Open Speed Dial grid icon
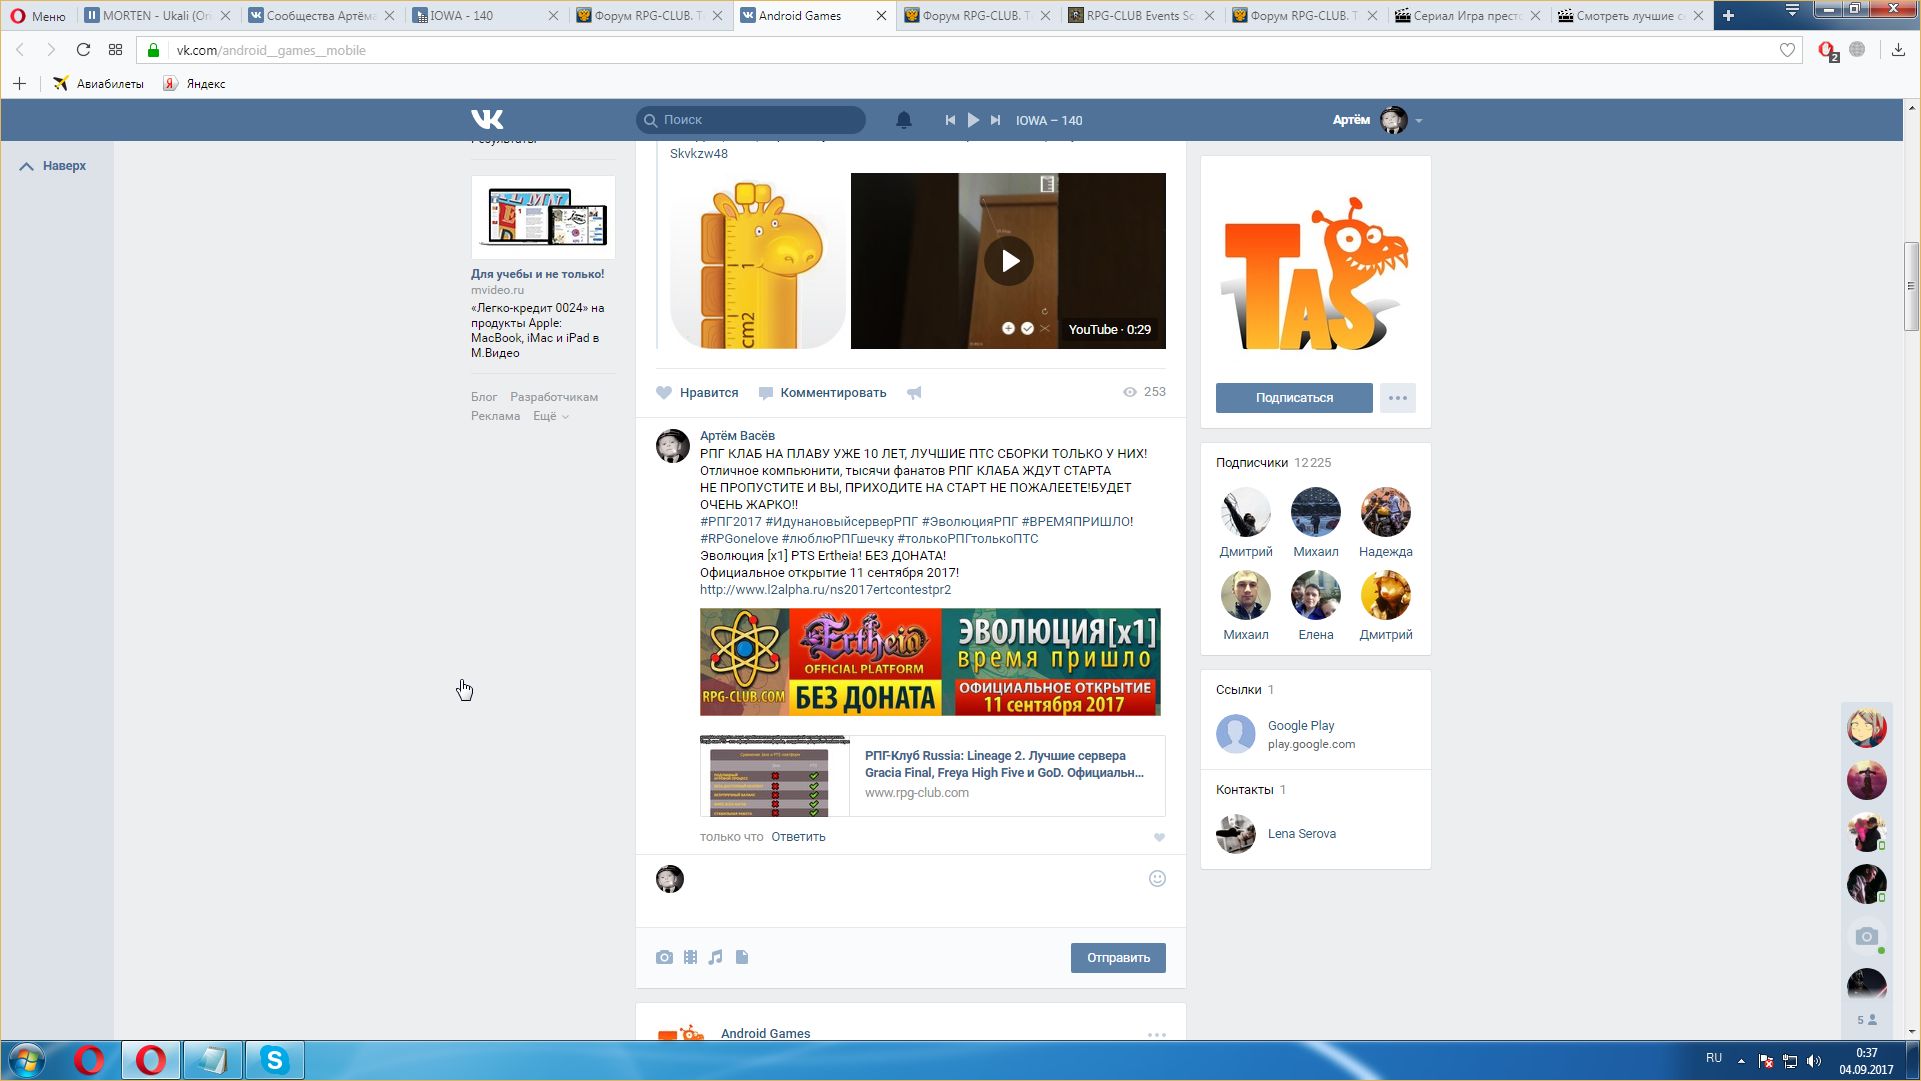The height and width of the screenshot is (1081, 1921). click(116, 50)
